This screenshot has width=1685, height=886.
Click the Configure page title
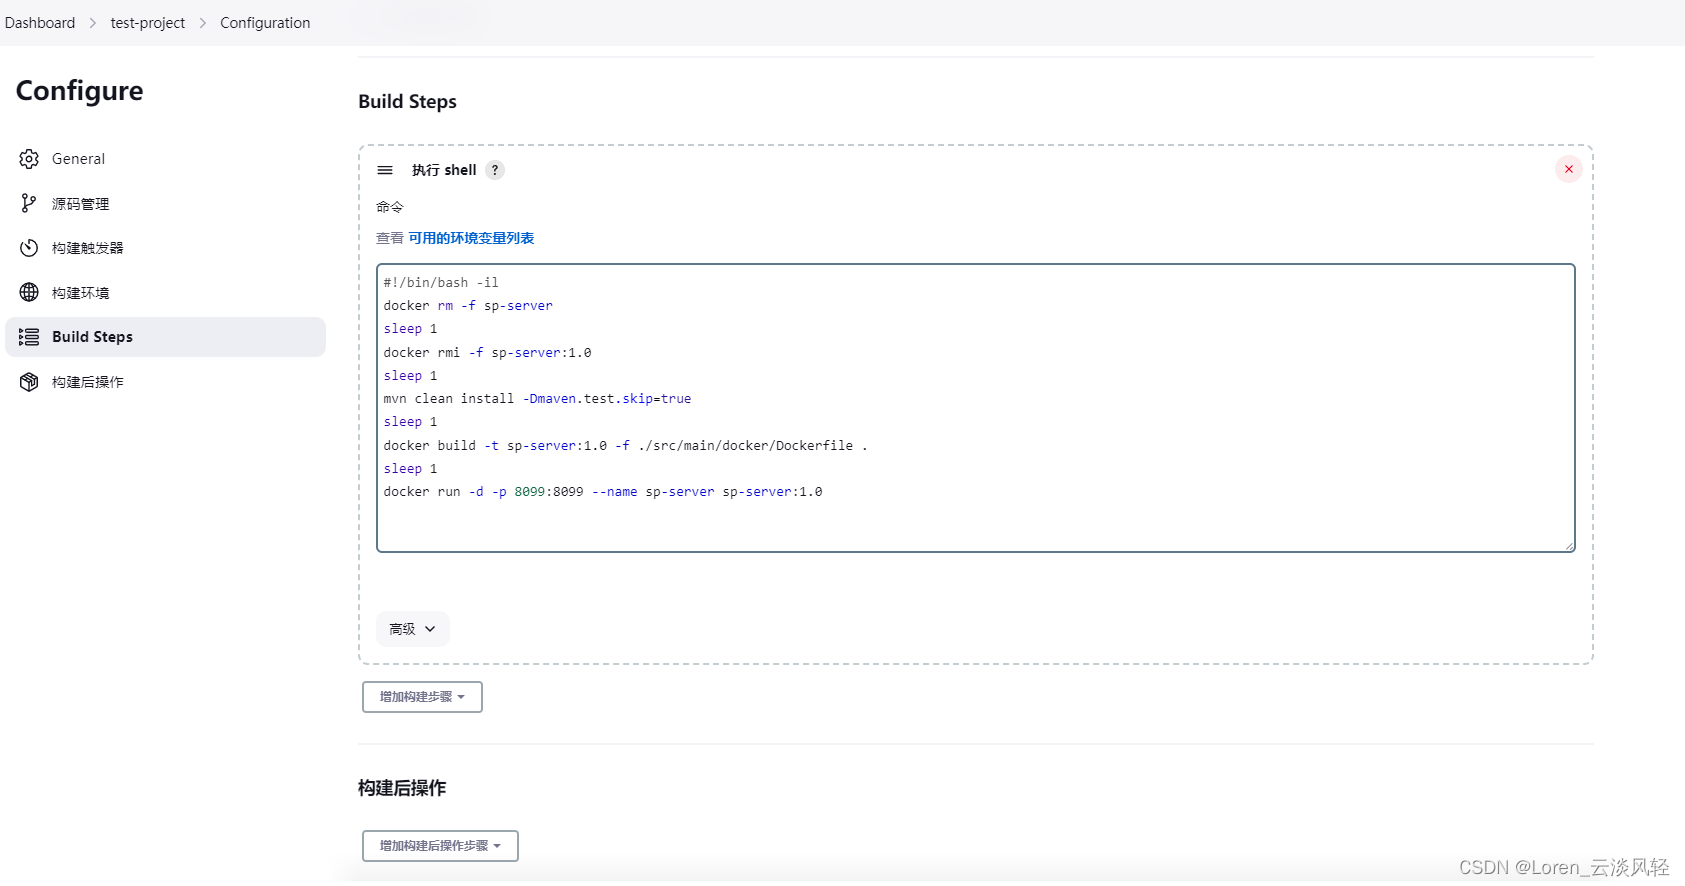80,91
